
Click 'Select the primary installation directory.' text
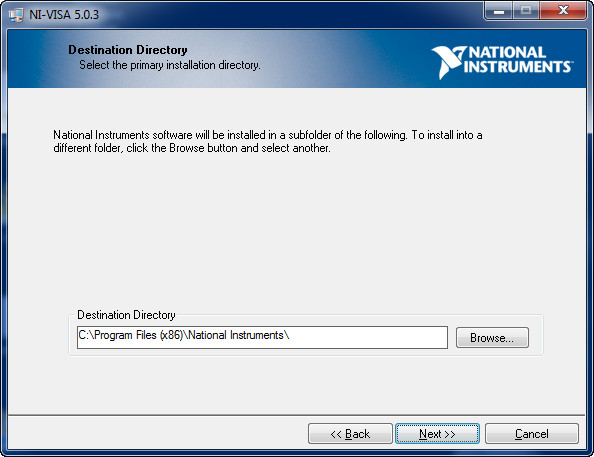pyautogui.click(x=170, y=65)
